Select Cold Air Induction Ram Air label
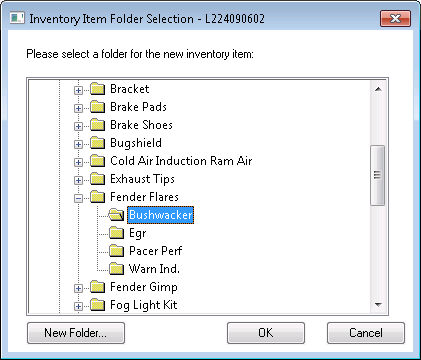 click(x=181, y=161)
